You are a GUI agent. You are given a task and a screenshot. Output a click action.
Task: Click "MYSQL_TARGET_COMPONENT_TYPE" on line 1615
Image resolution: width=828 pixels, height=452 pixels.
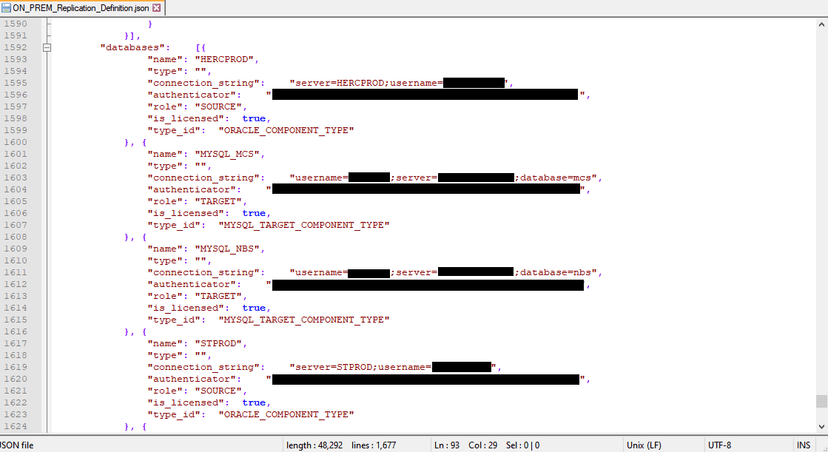pos(304,320)
